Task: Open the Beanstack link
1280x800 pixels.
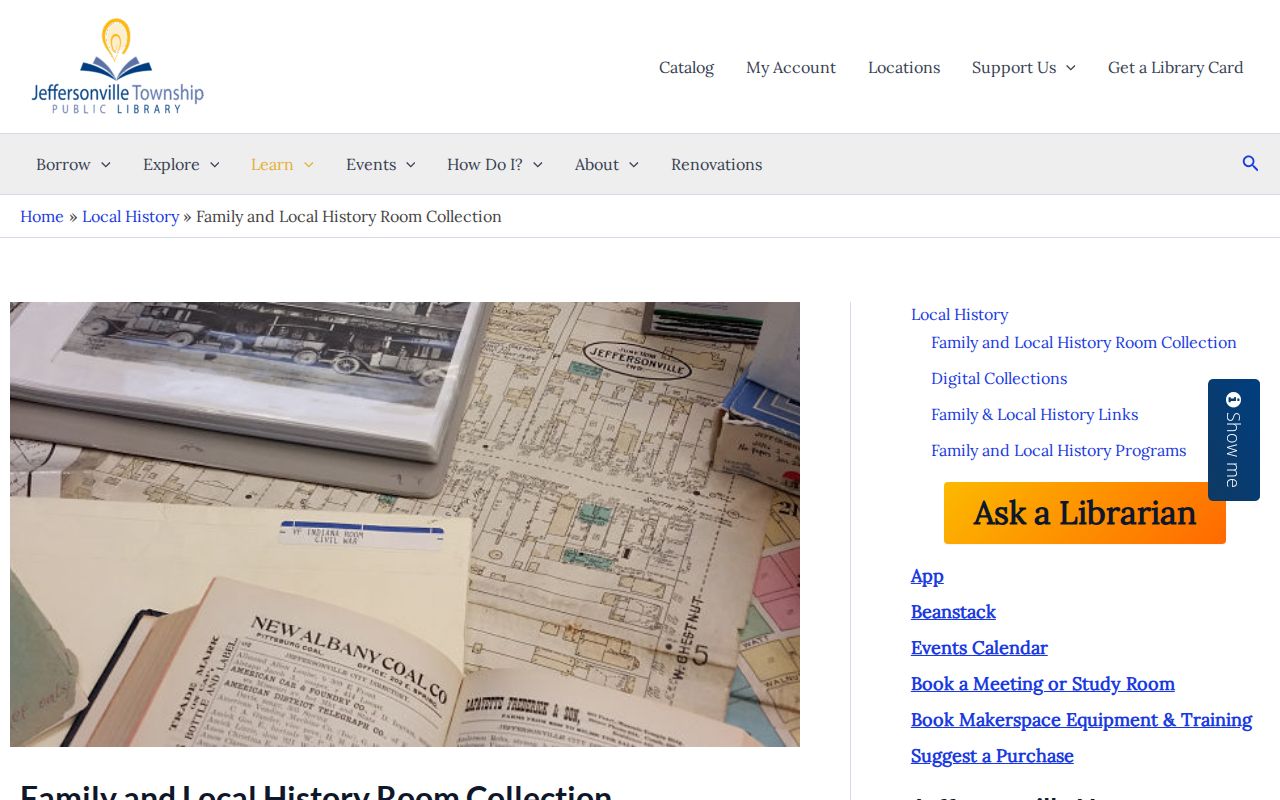Action: 953,612
